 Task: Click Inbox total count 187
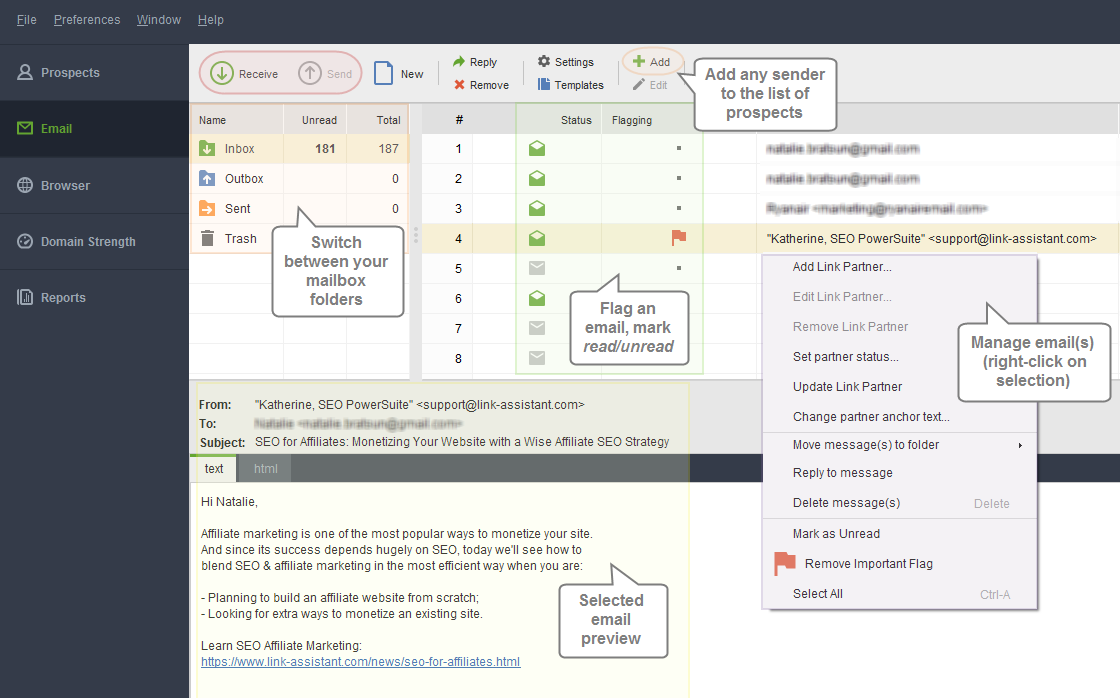click(x=389, y=149)
